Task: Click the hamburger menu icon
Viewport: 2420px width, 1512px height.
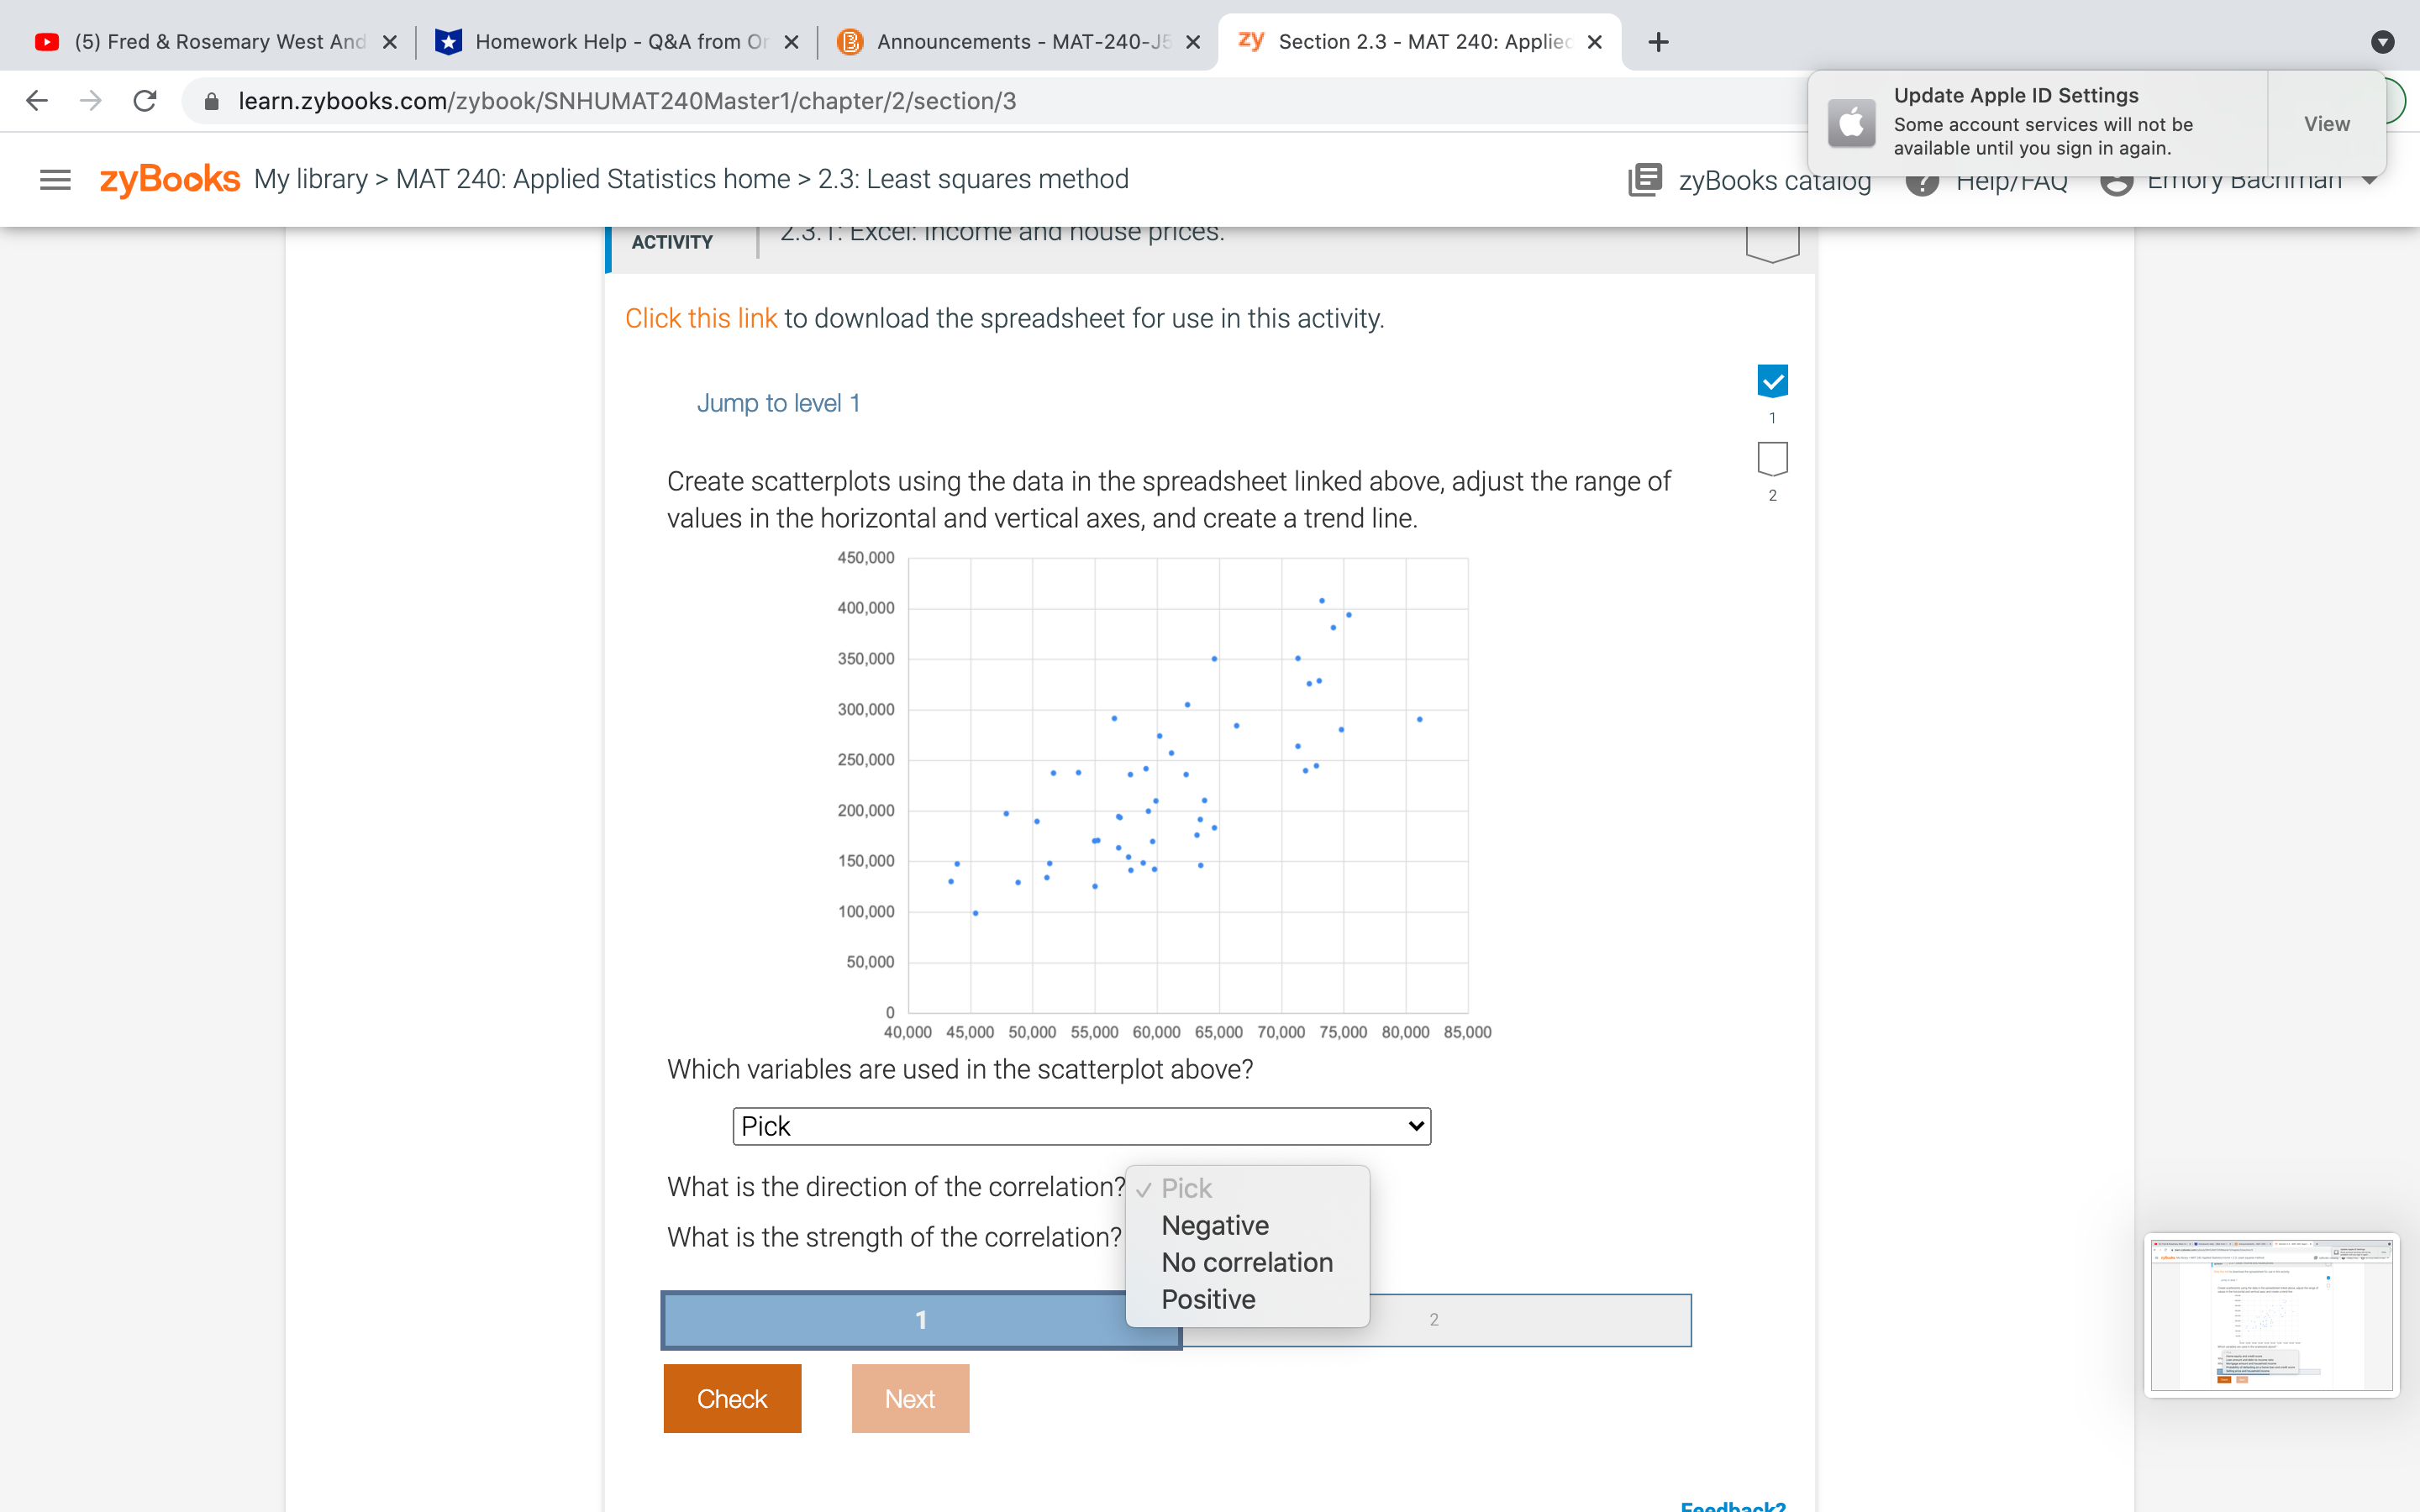Action: [x=54, y=178]
